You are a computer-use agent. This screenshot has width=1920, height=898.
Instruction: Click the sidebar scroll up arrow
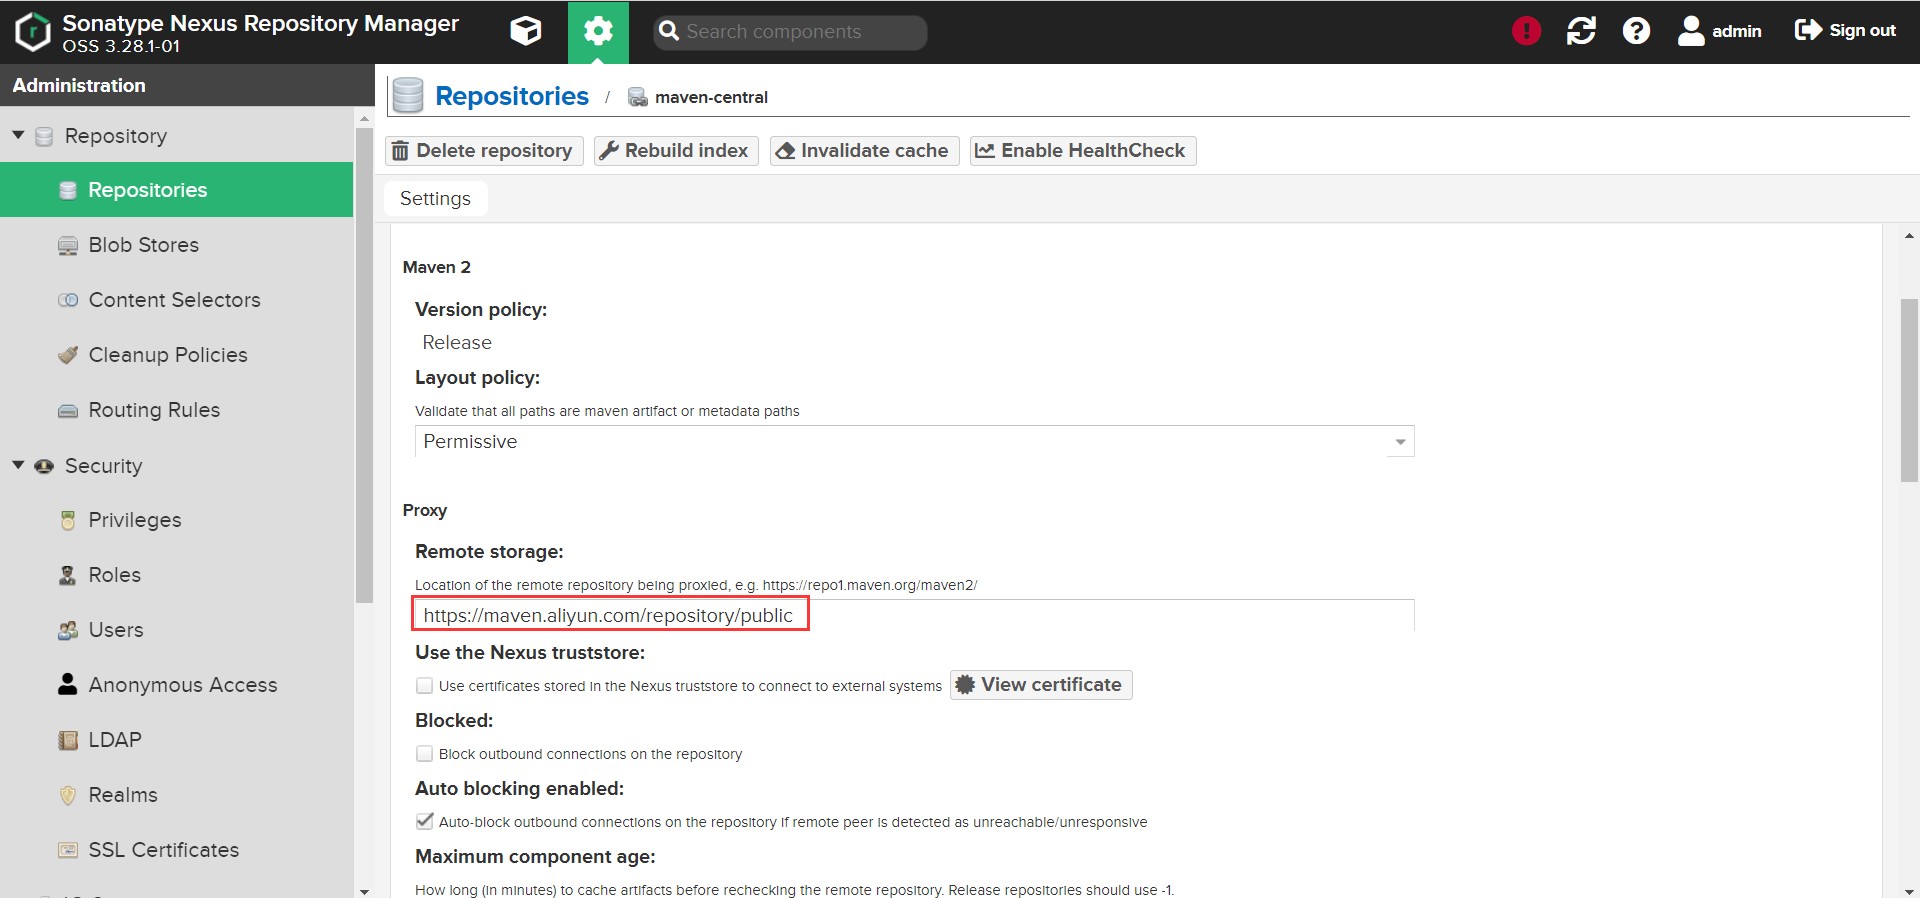364,118
